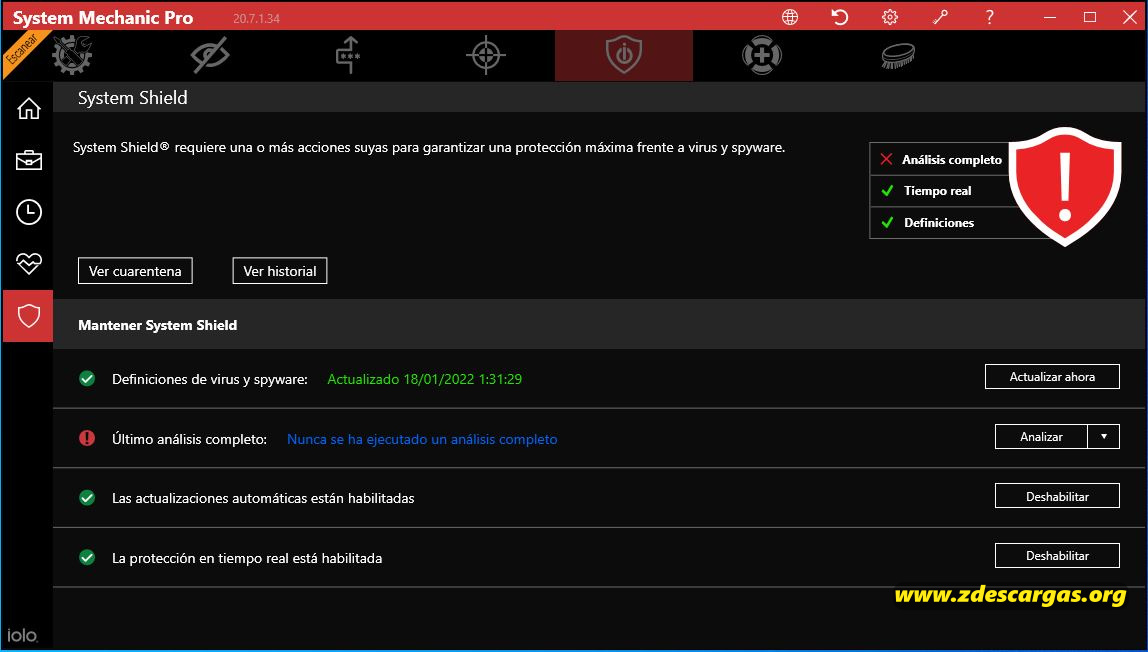Go to Home in the left sidebar
The height and width of the screenshot is (652, 1148).
(x=29, y=108)
